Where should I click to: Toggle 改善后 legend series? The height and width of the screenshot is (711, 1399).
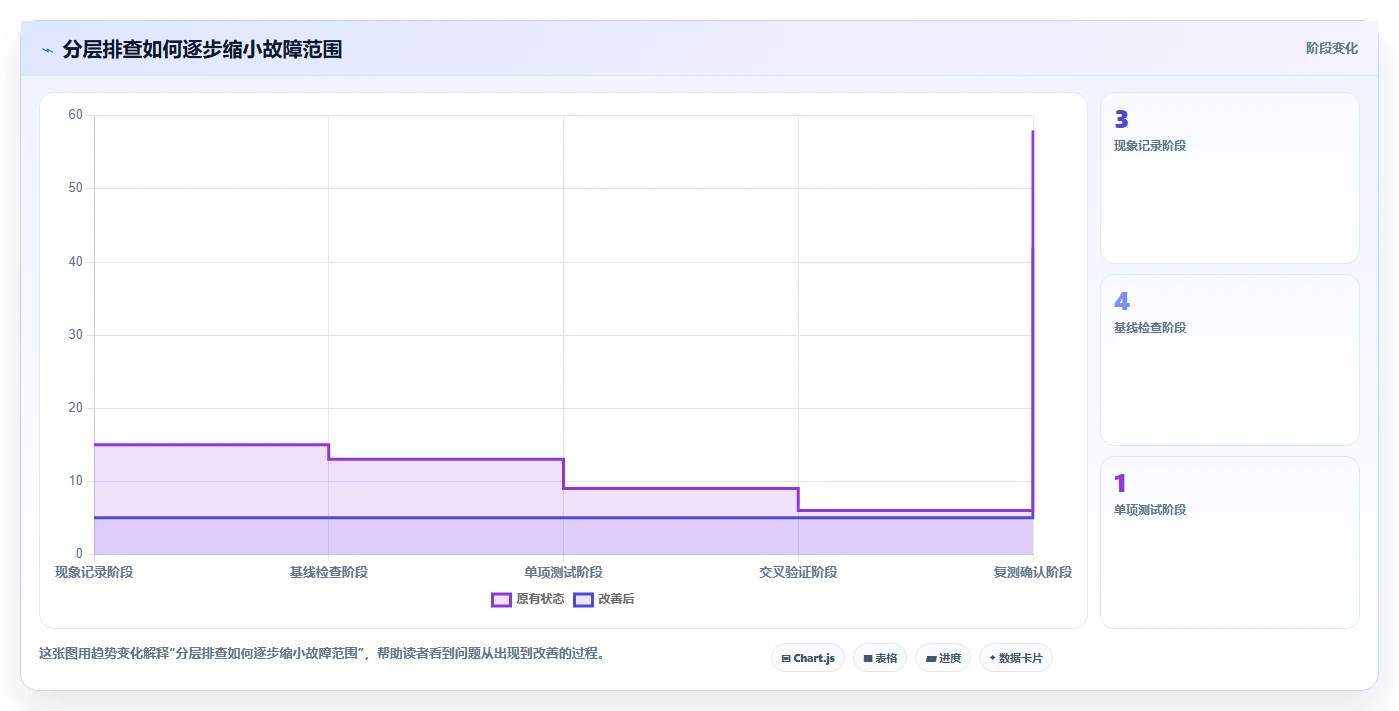click(x=604, y=599)
